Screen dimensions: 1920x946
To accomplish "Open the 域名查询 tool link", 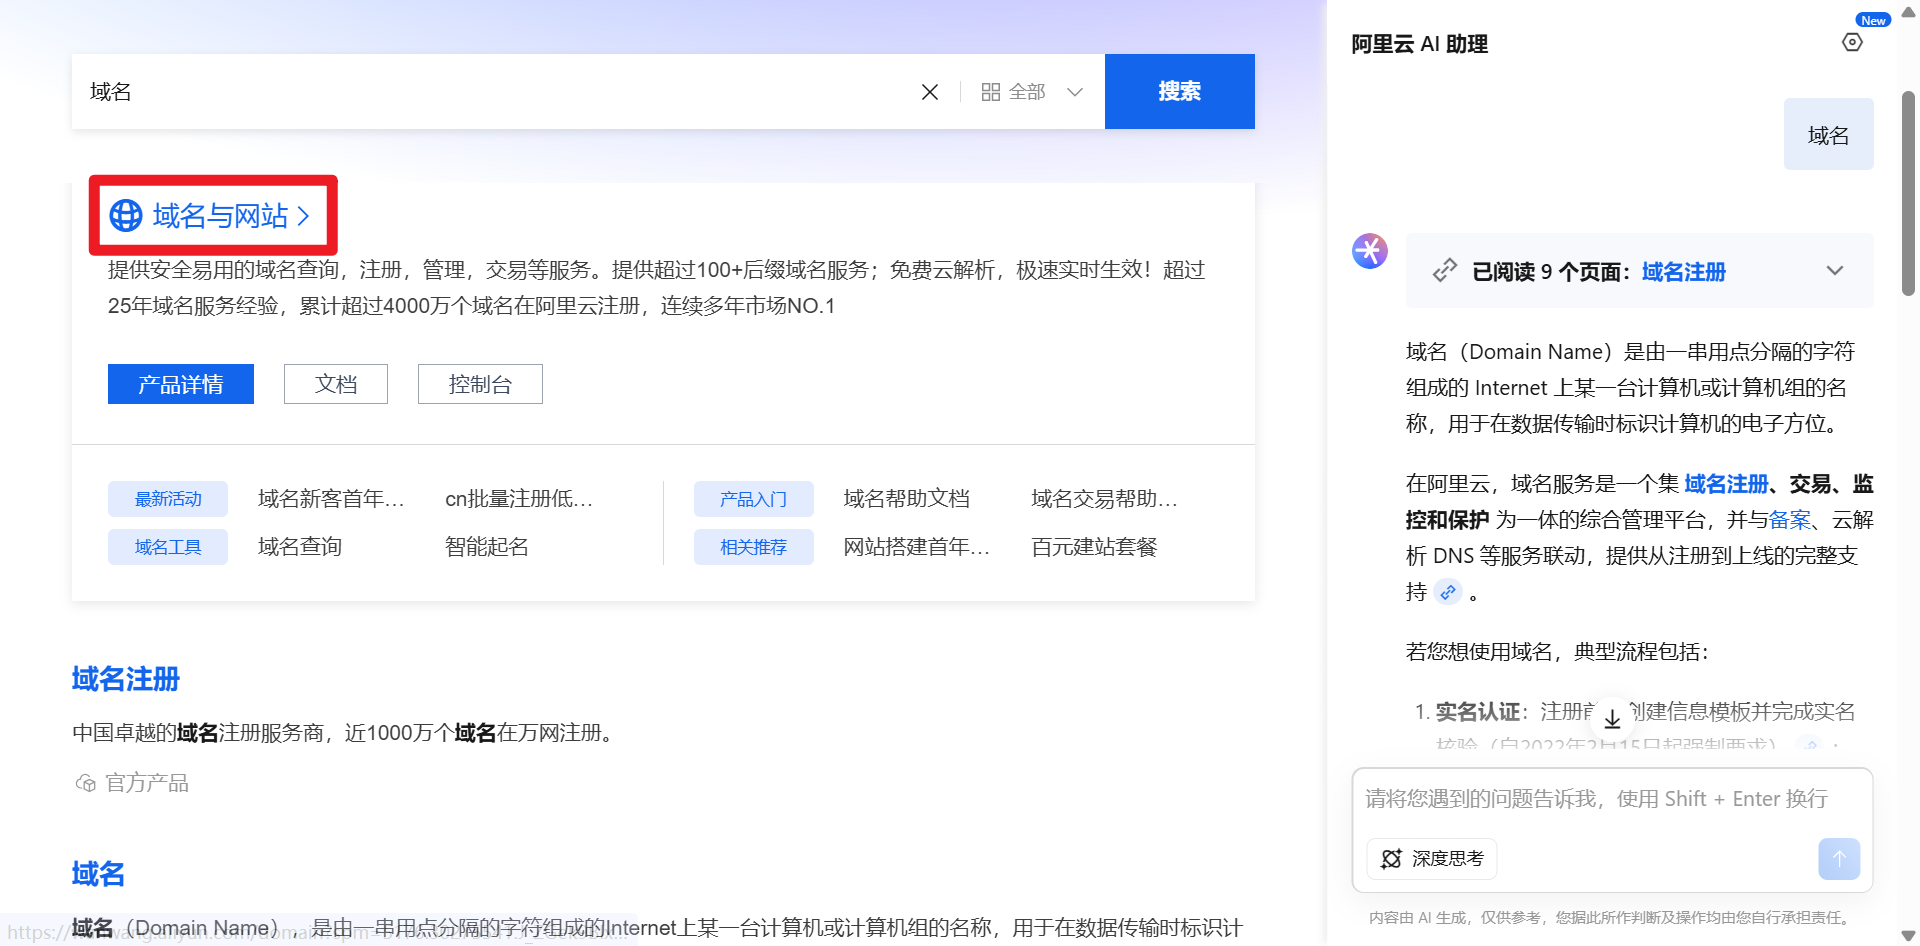I will click(300, 547).
